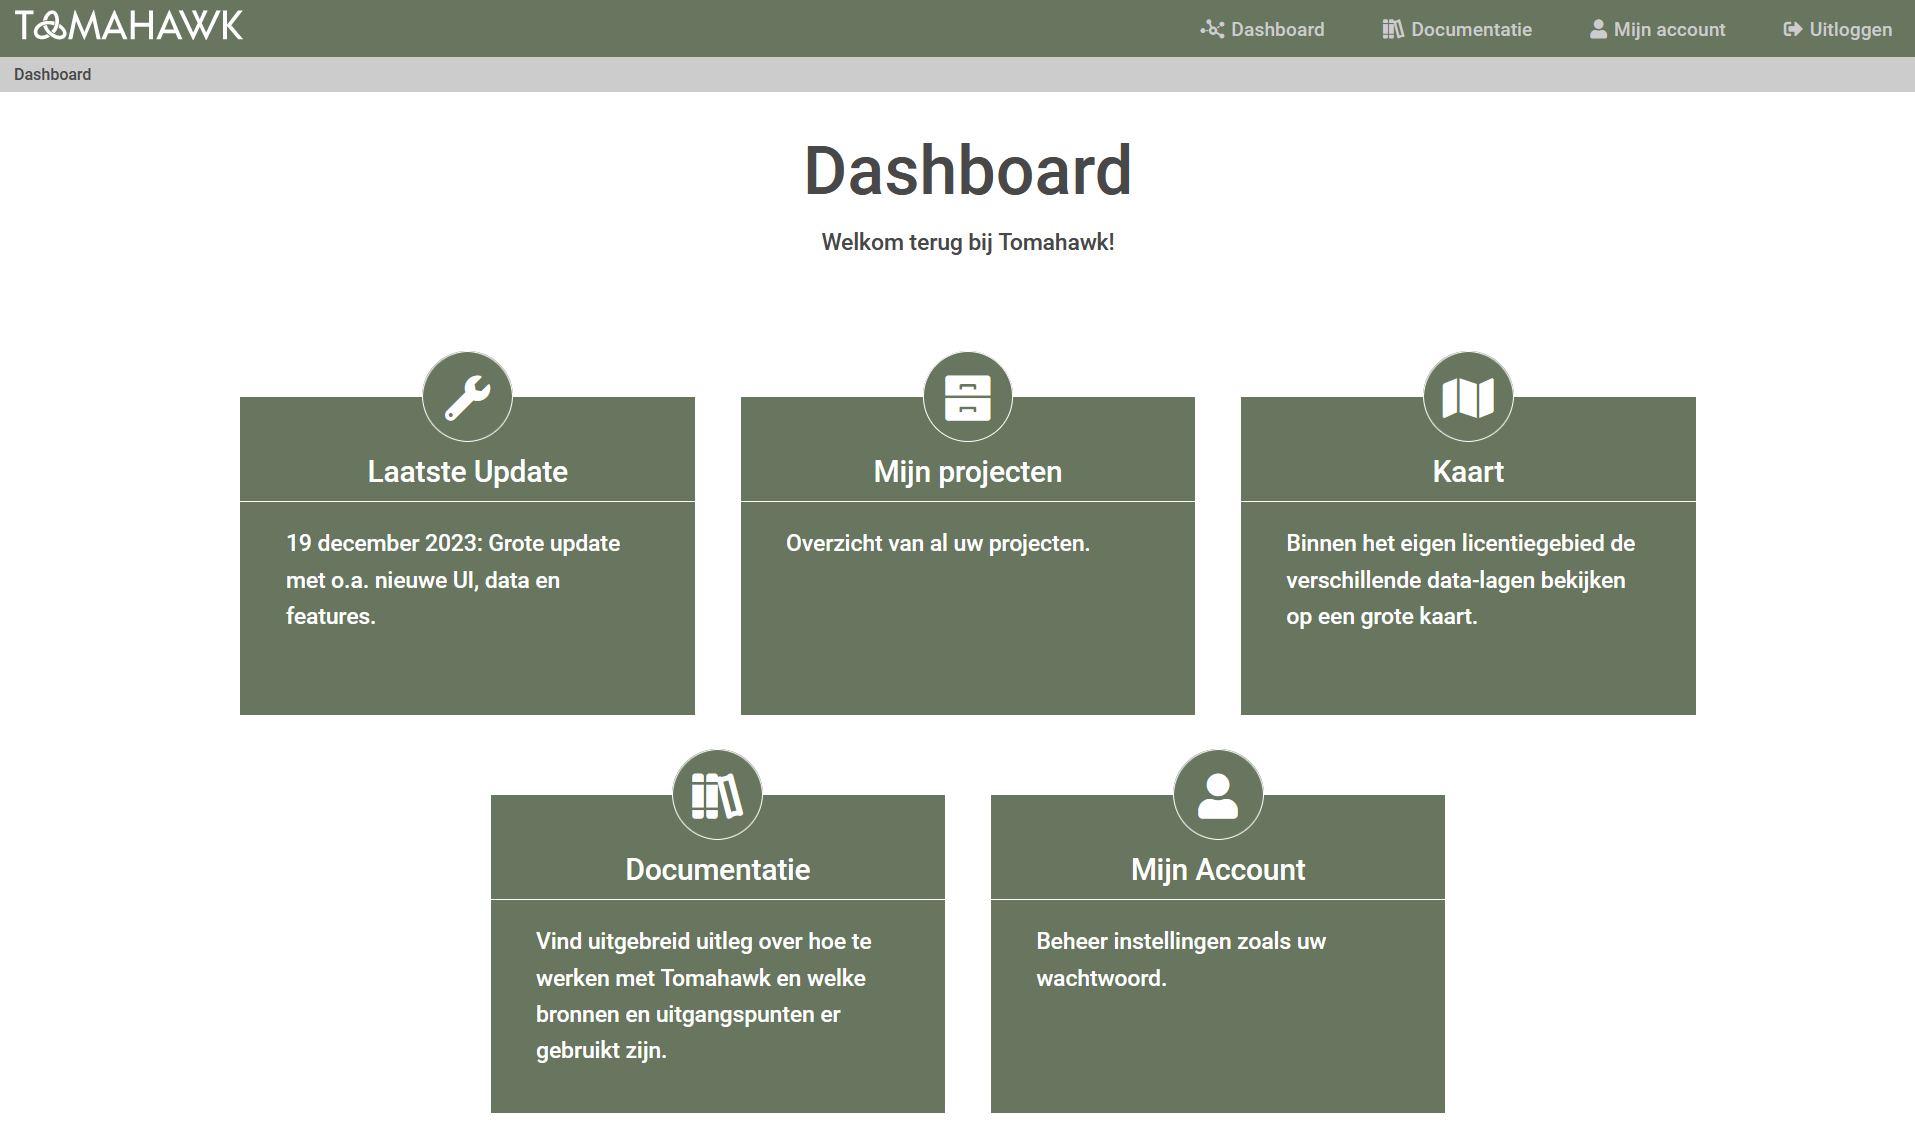Go to Mijn account in top navigation

point(1658,29)
